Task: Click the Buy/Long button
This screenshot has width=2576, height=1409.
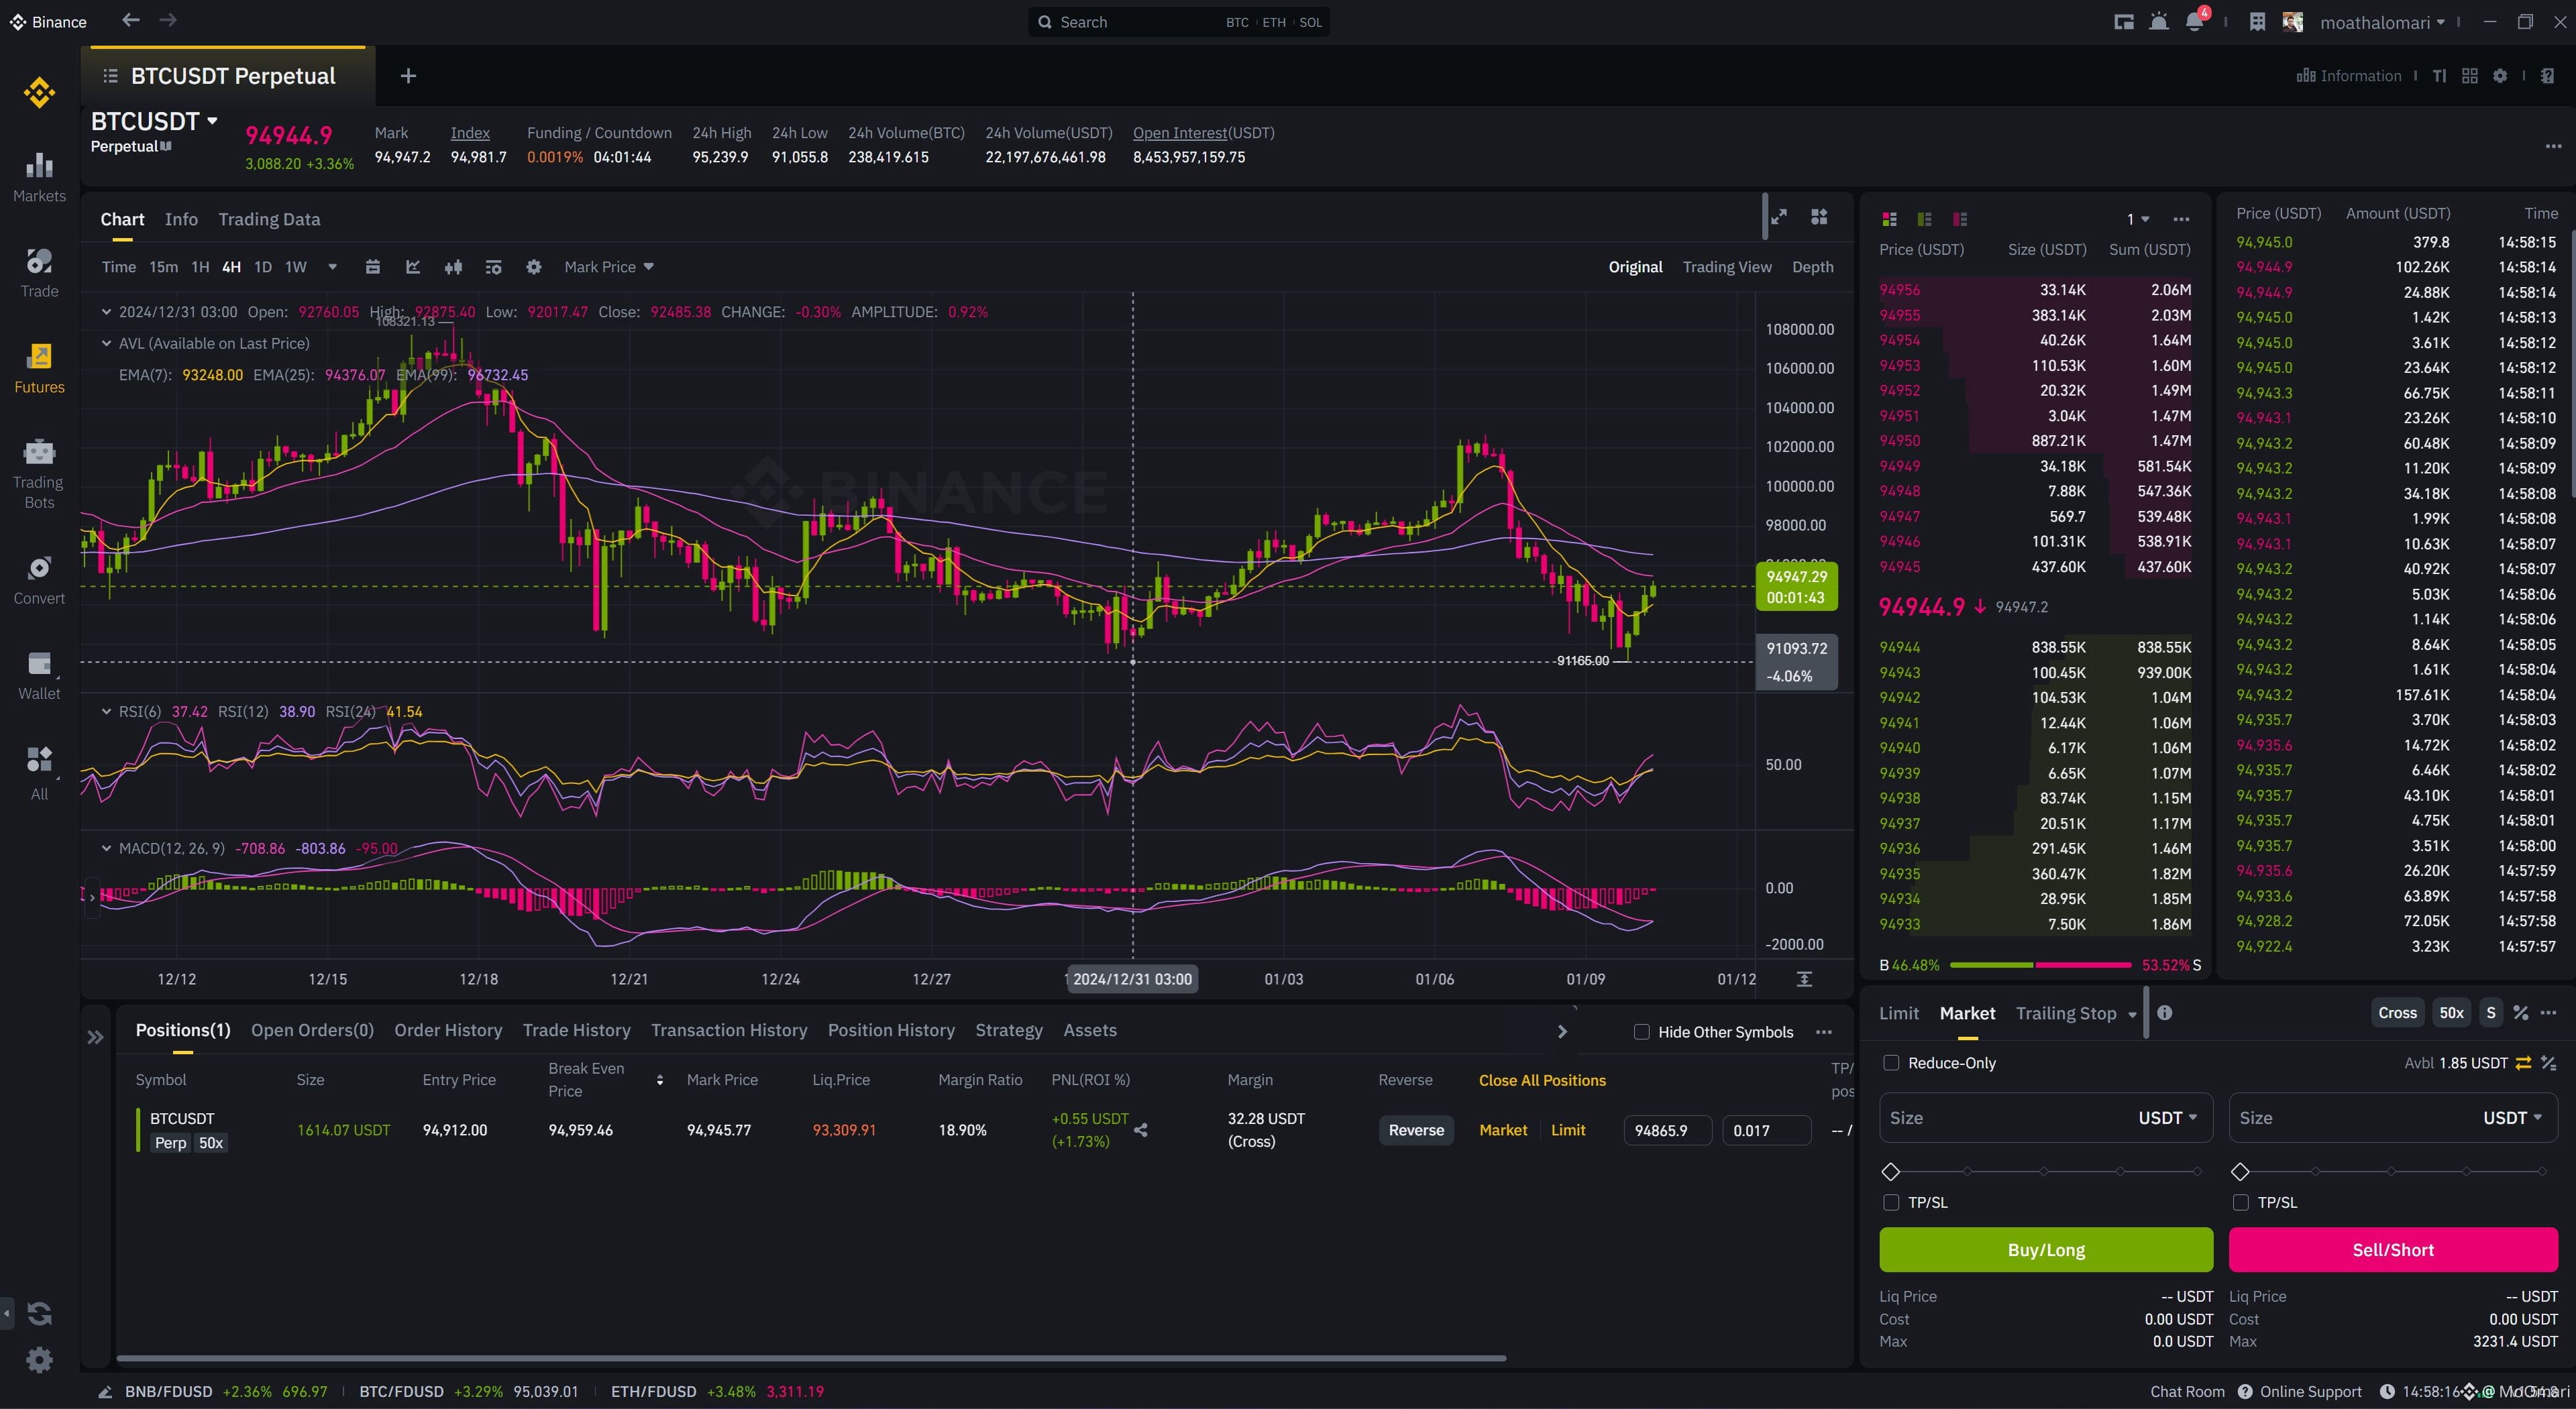Action: click(x=2046, y=1250)
